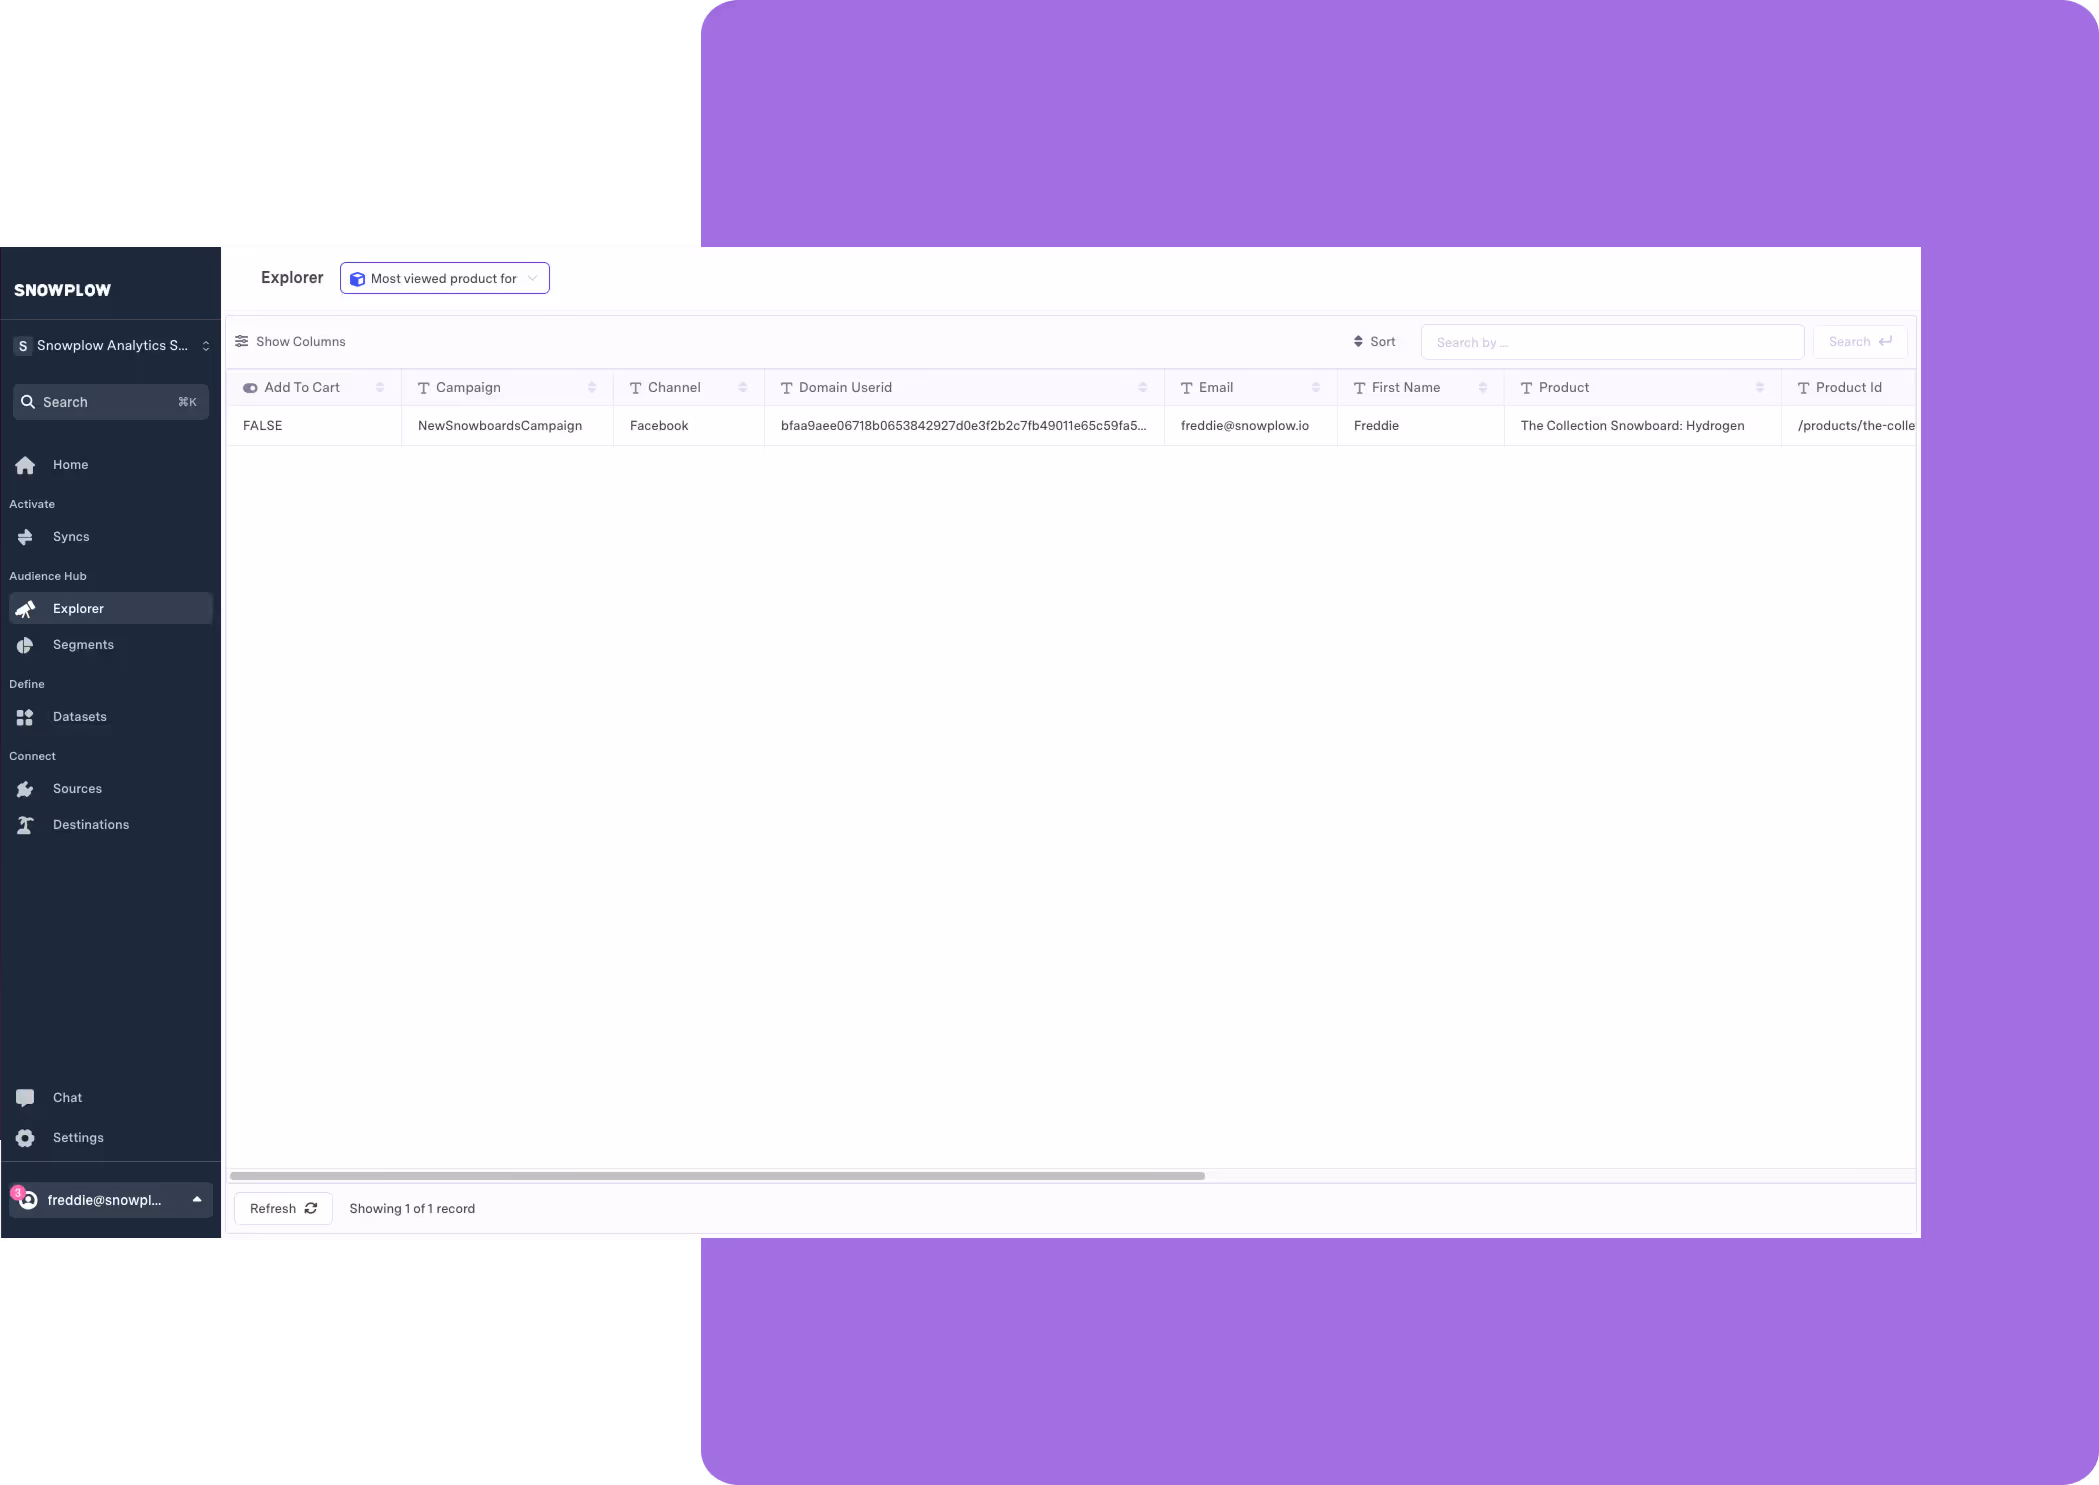Open the Most viewed product model dropdown
The image size is (2099, 1485).
point(445,278)
